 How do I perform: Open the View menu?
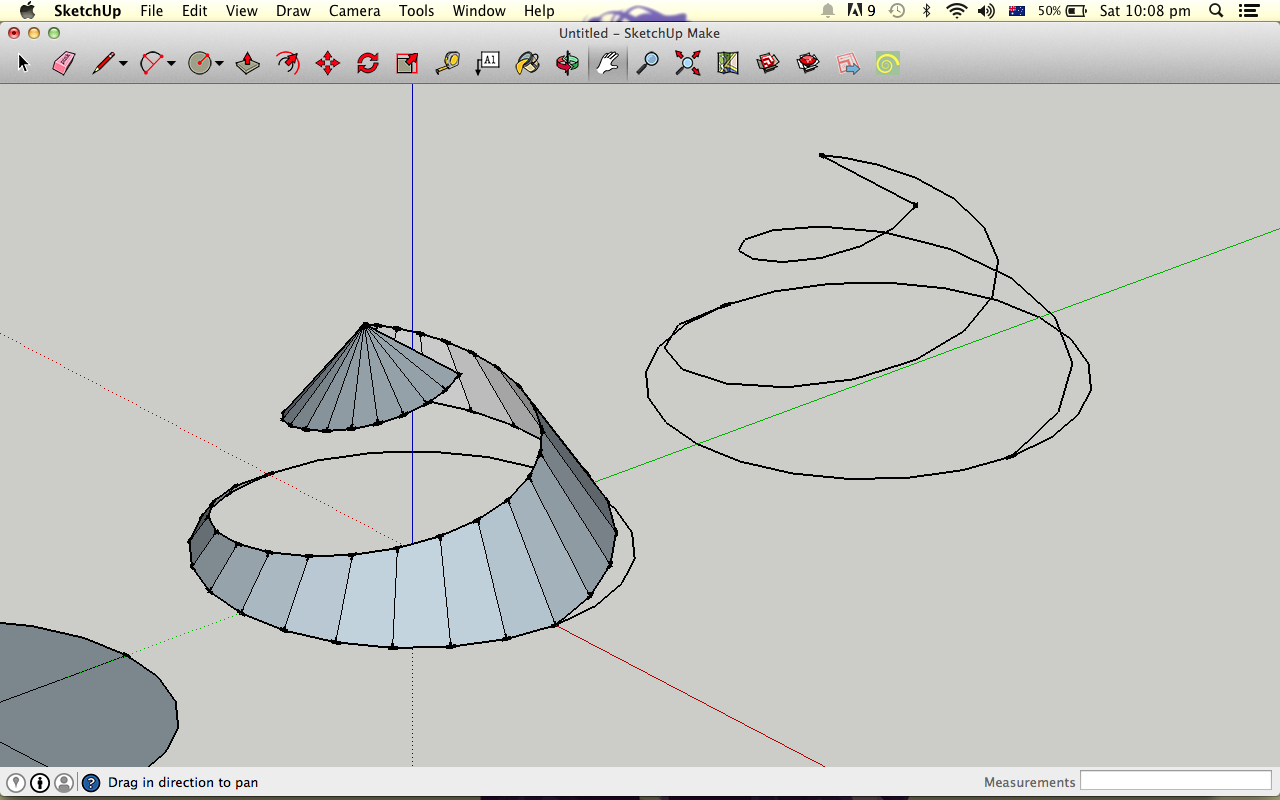(242, 11)
